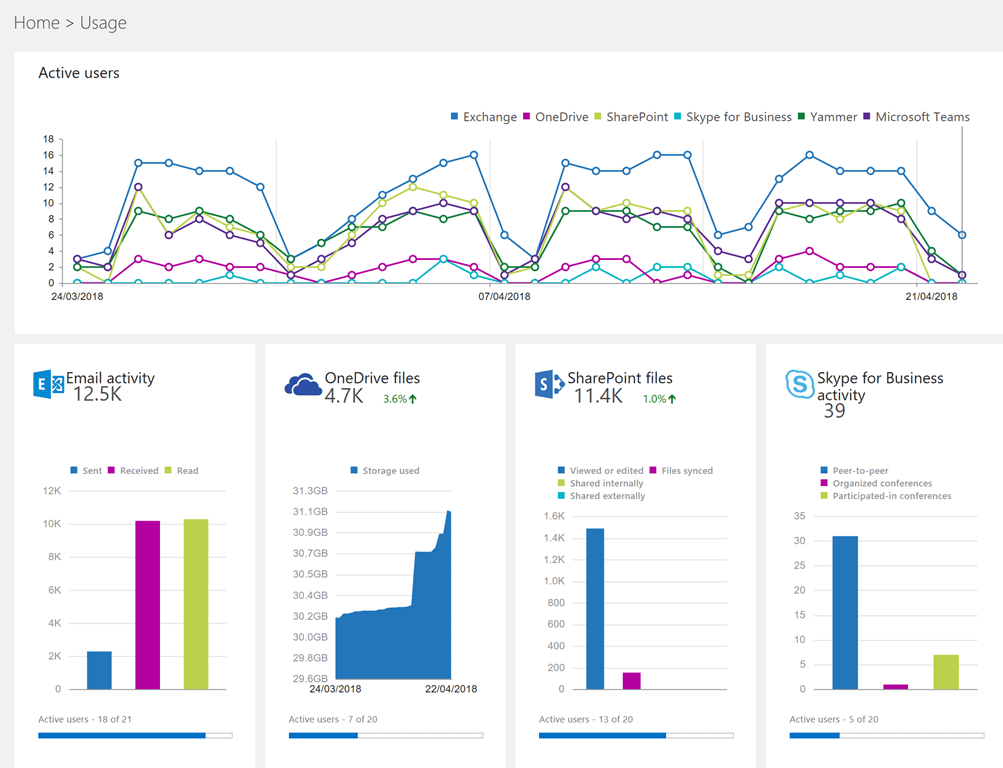Screen dimensions: 1003x768
Task: Toggle Storage used legend item
Action: 385,471
